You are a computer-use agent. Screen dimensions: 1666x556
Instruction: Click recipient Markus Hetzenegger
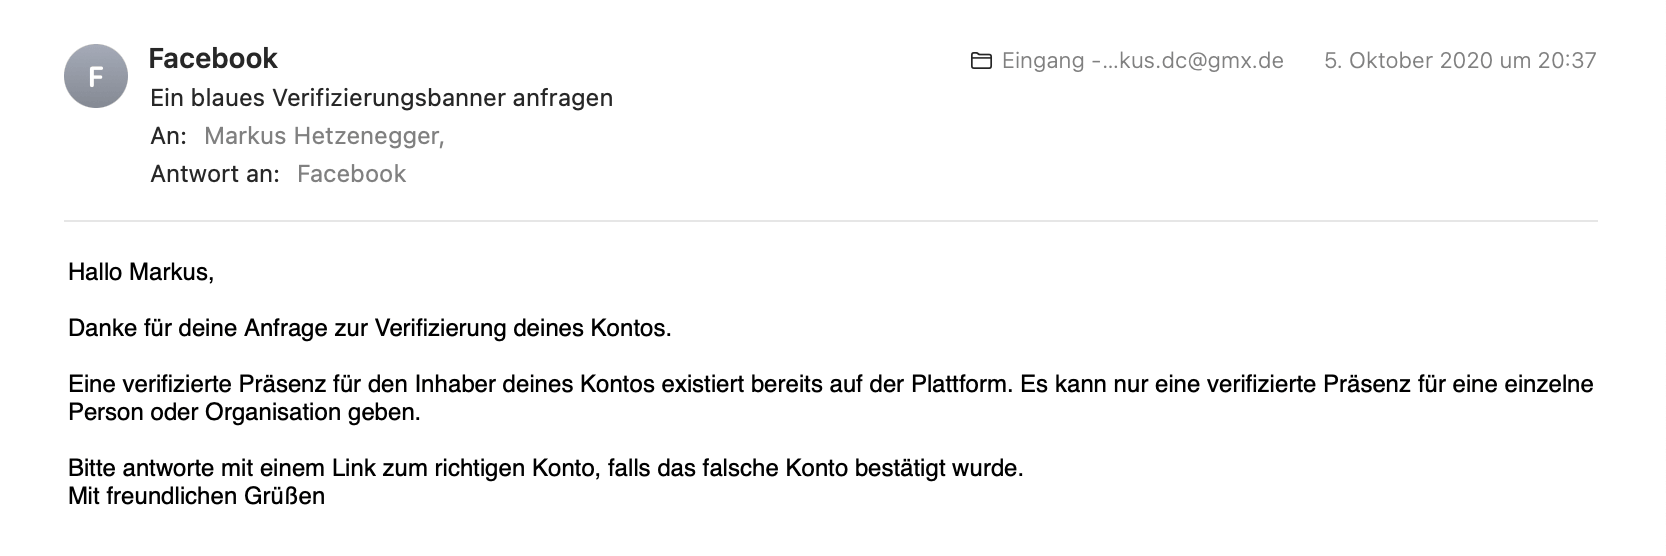[324, 136]
